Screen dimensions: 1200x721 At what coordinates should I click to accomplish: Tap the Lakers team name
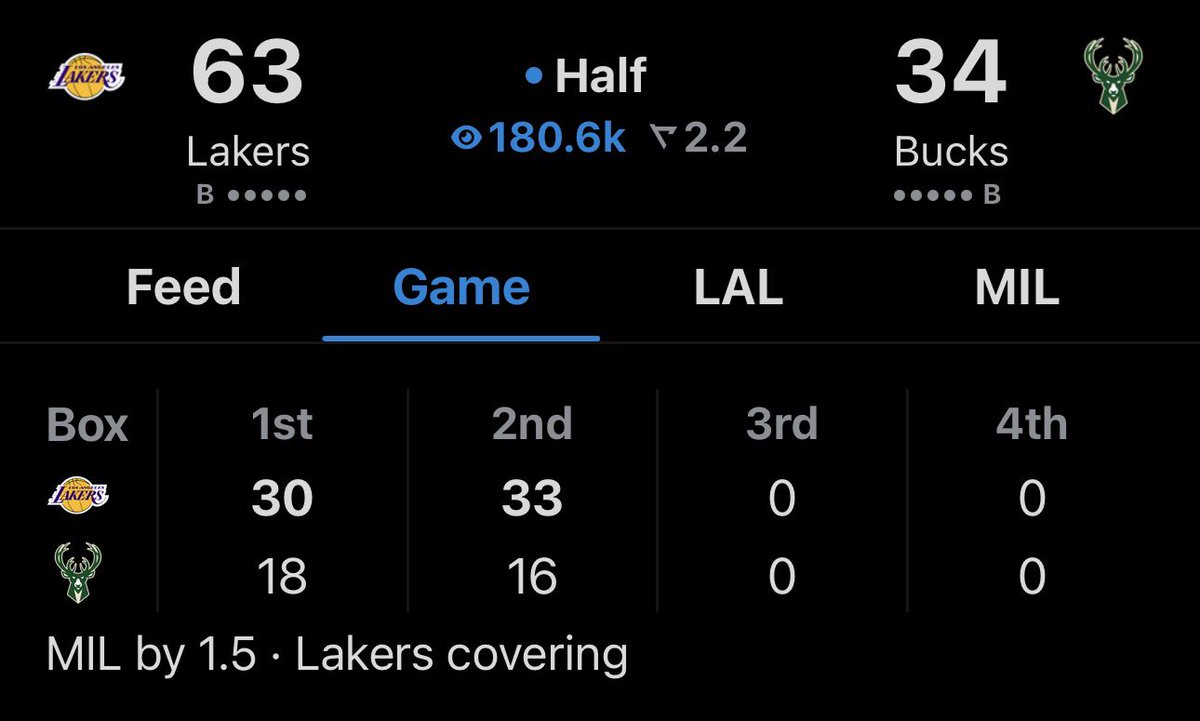point(248,152)
